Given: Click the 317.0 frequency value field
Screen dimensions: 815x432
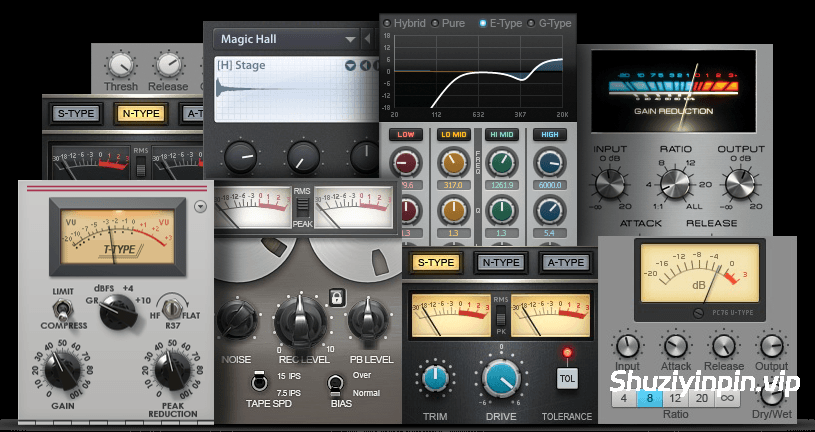Looking at the screenshot, I should (x=453, y=185).
